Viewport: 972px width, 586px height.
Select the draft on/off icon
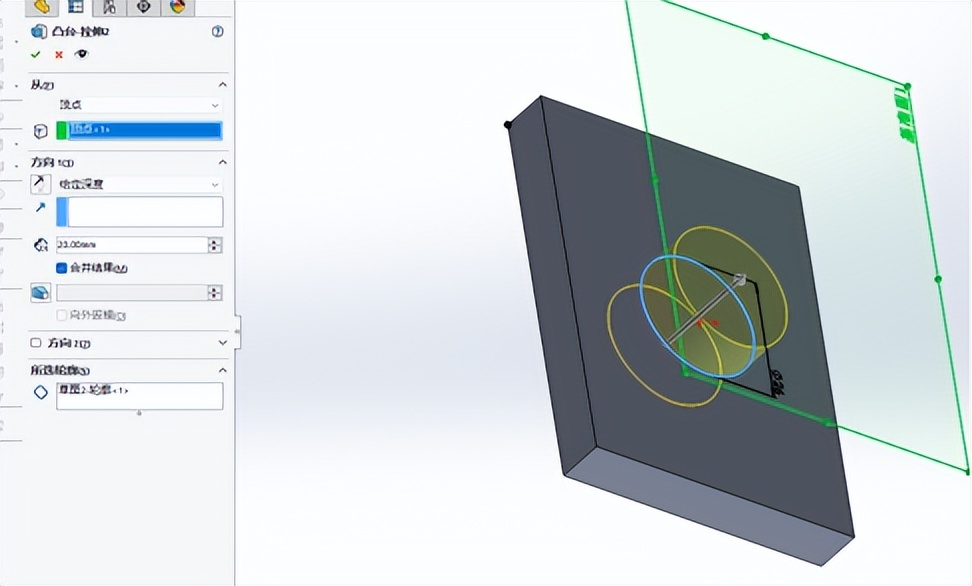43,291
